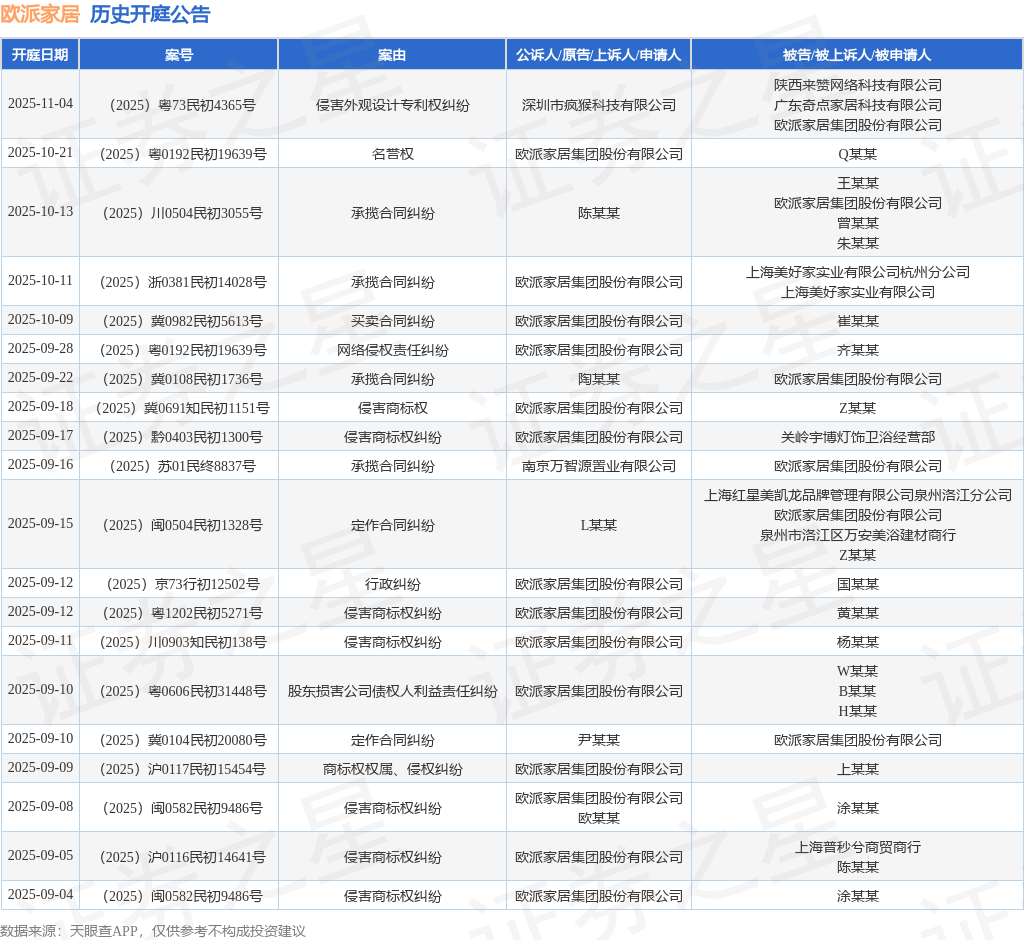Select case number 沪0116民初14641号
This screenshot has height=940, width=1024.
[x=182, y=857]
